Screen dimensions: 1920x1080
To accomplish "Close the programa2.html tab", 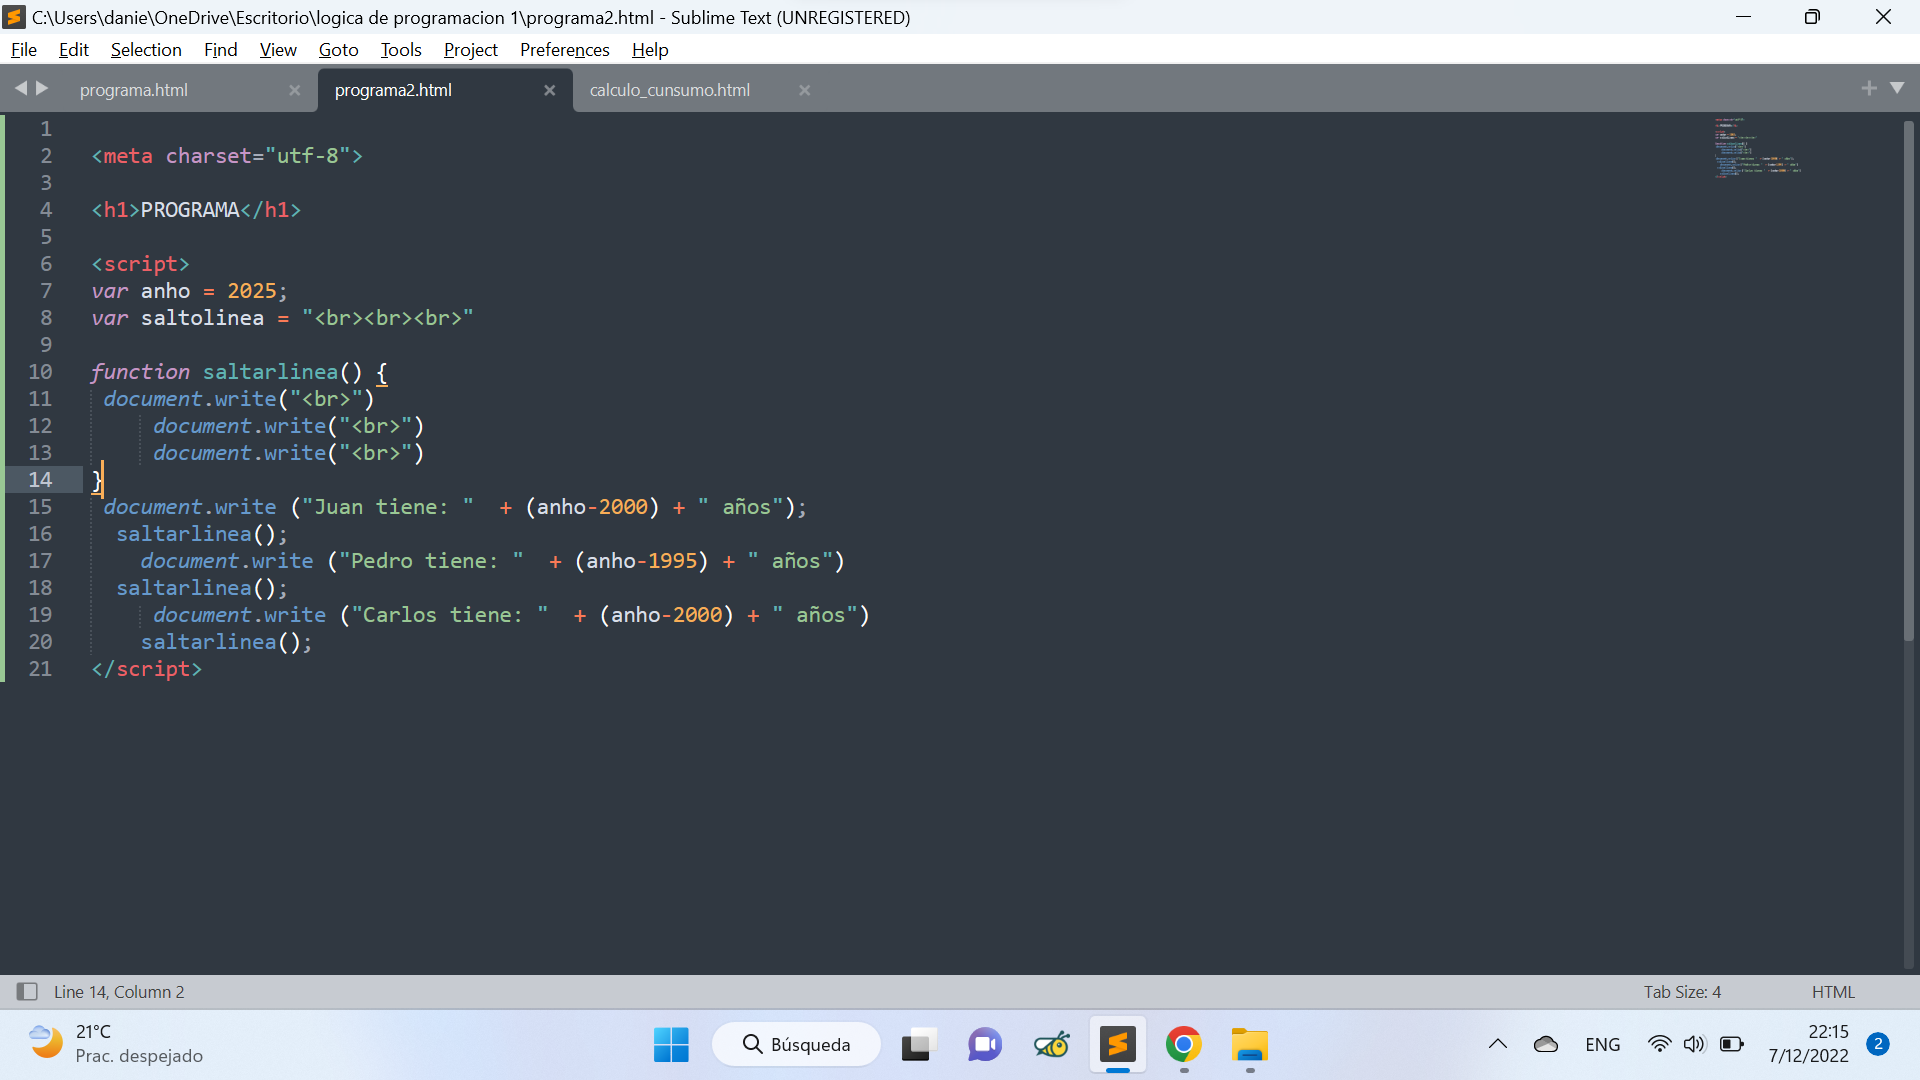I will click(549, 90).
